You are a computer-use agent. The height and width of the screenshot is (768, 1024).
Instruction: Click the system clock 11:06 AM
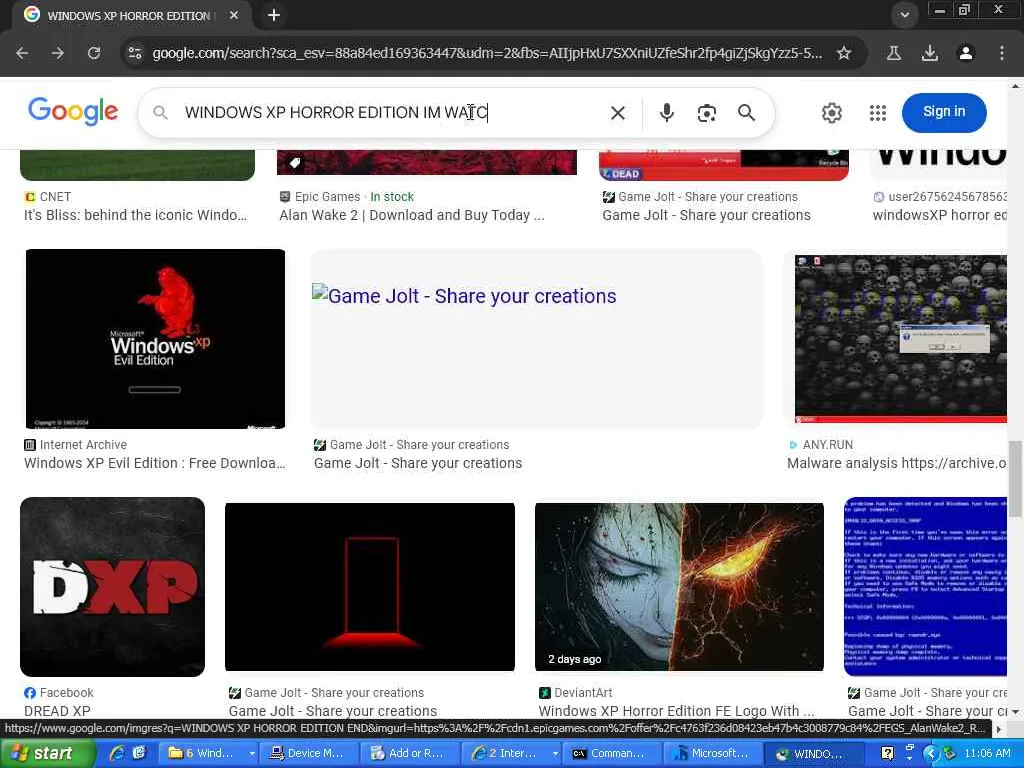(987, 754)
